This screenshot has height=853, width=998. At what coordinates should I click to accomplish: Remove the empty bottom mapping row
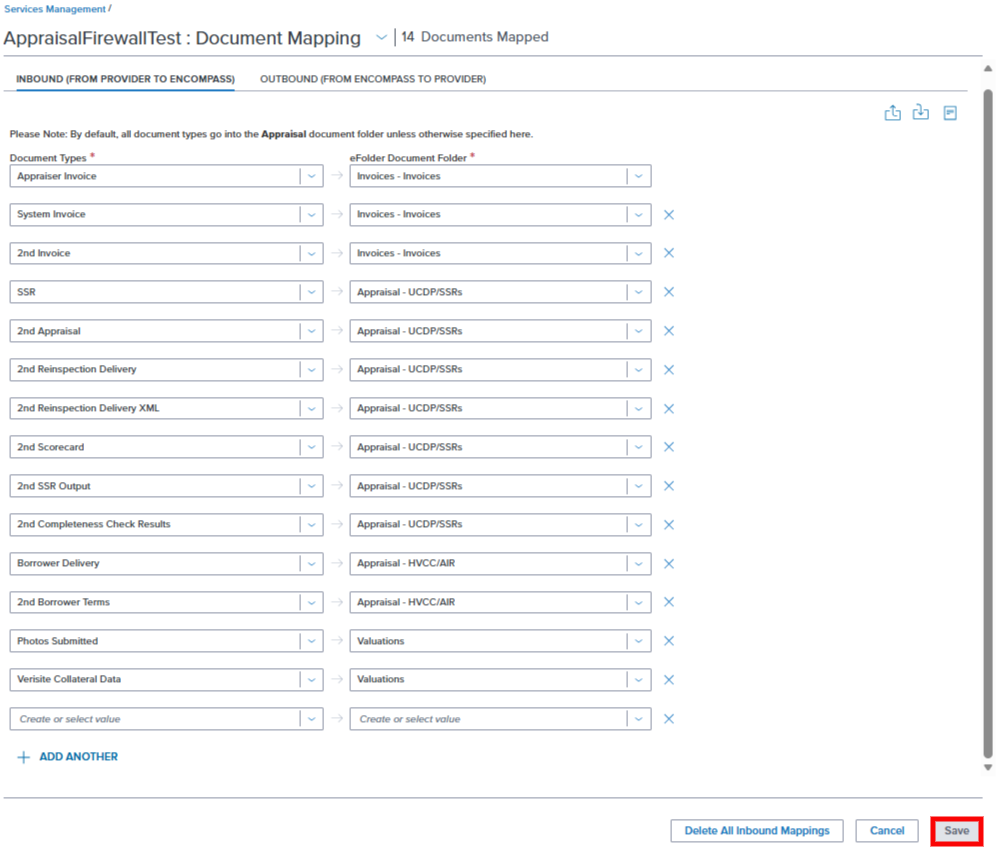pos(669,719)
